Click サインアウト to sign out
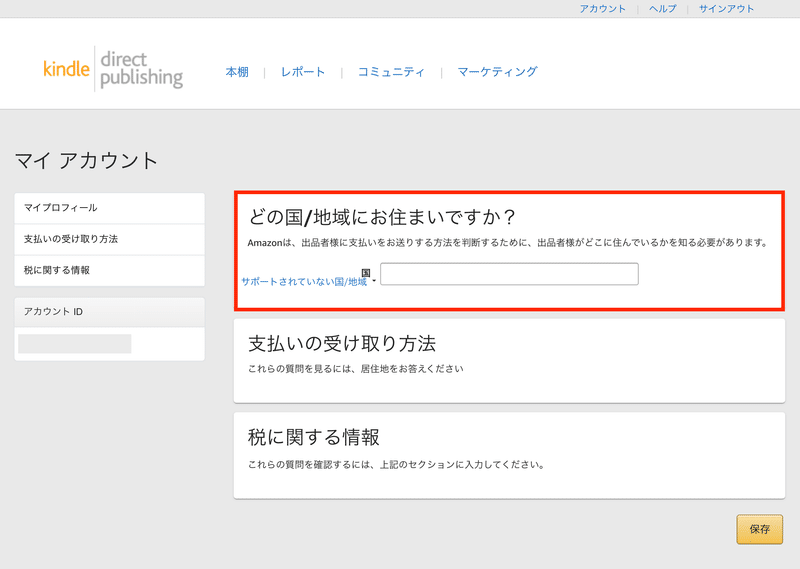Viewport: 800px width, 569px height. 726,9
